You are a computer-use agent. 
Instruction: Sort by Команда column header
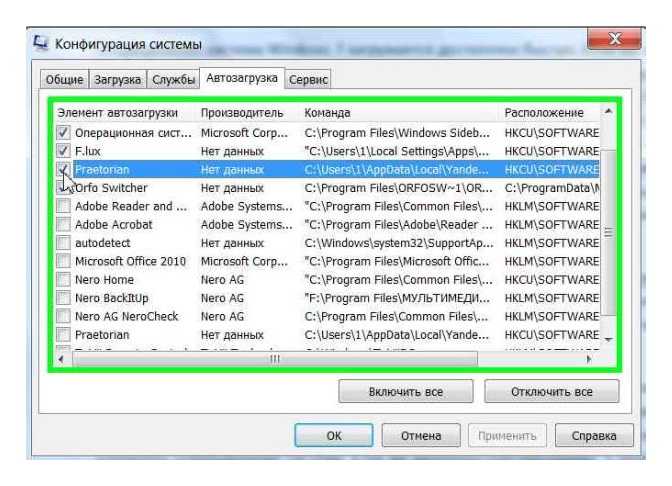pyautogui.click(x=327, y=113)
